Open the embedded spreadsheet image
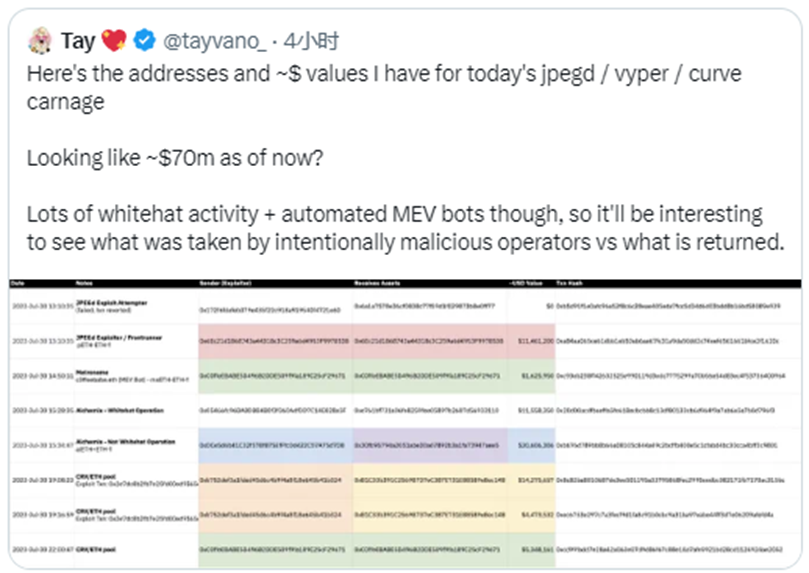 [405, 423]
